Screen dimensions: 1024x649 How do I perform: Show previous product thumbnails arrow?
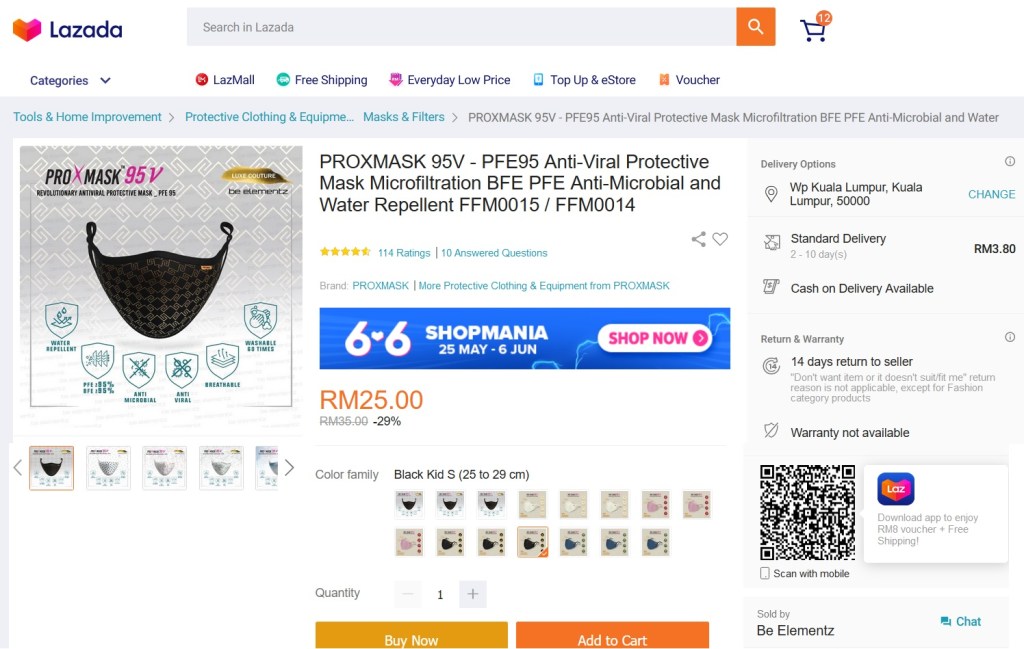click(18, 467)
